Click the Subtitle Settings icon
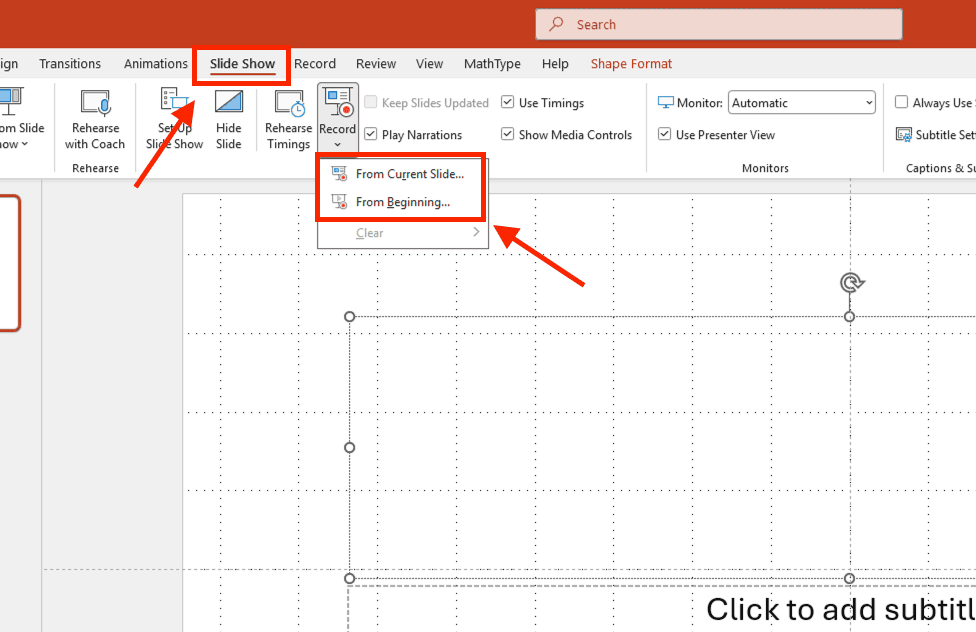Screen dimensions: 976x632 click(903, 135)
